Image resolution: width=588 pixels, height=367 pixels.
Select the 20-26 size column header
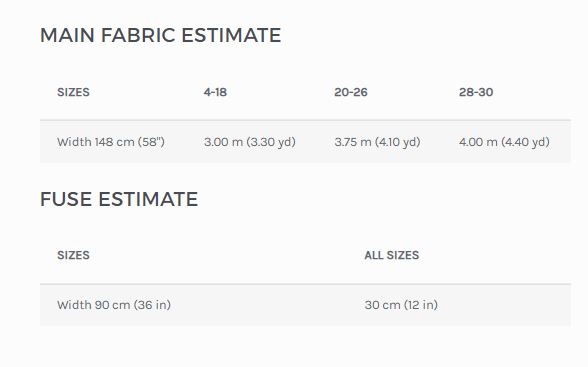click(351, 92)
